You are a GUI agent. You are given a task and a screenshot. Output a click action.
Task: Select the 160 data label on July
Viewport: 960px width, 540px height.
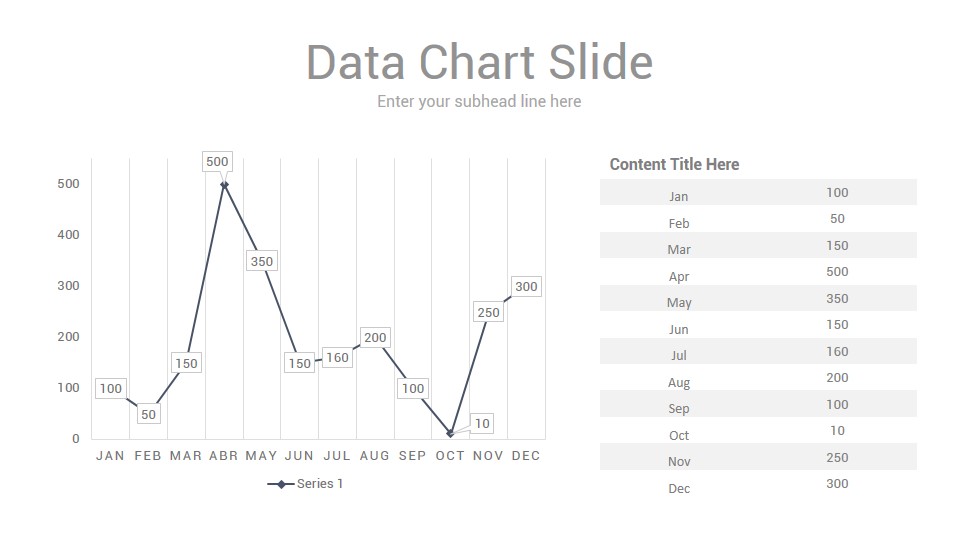337,358
